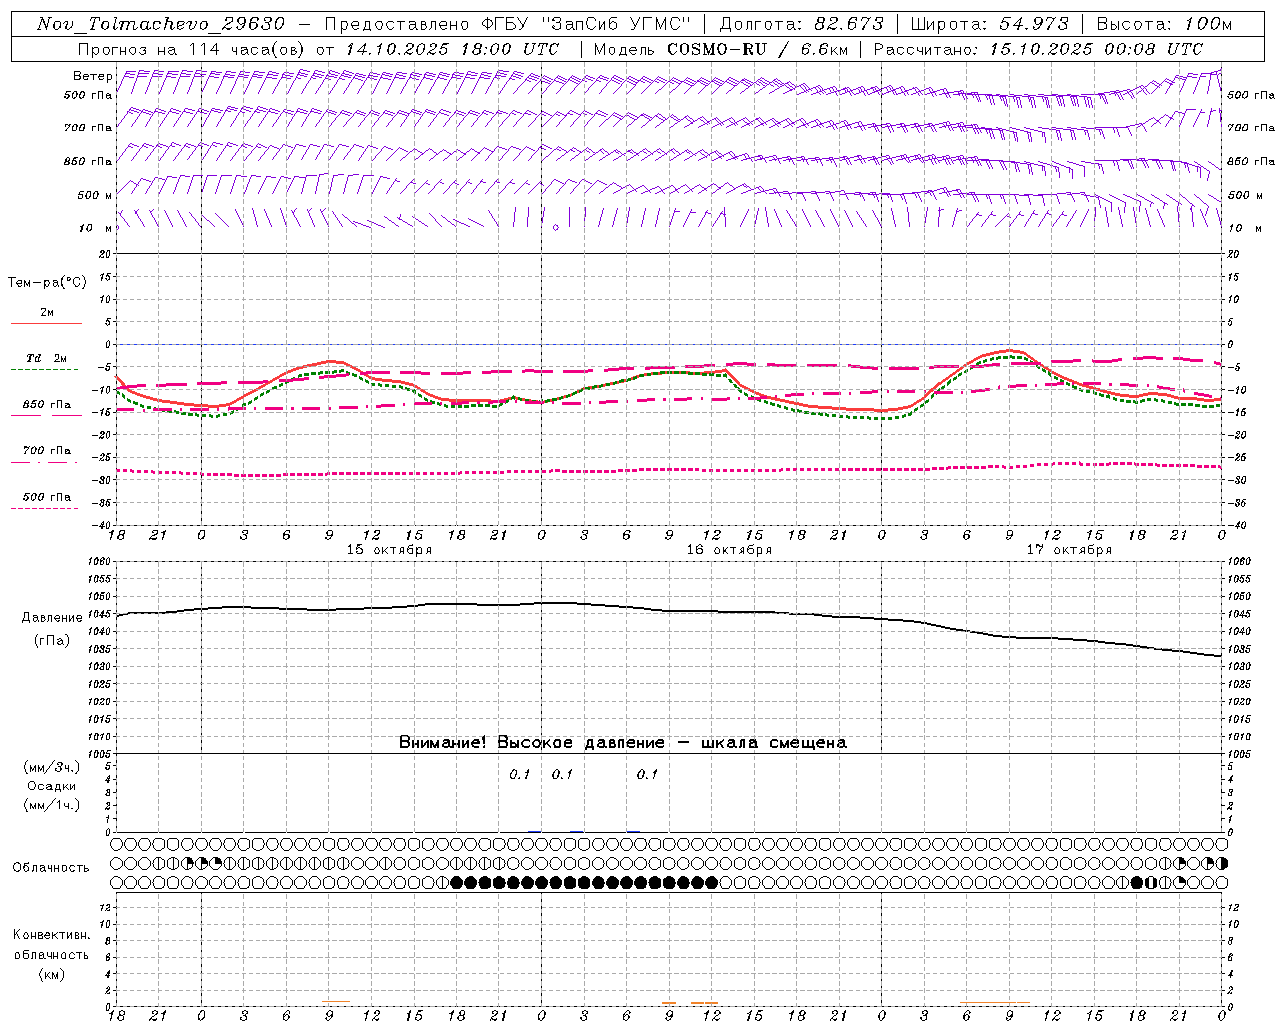The image size is (1280, 1024).
Task: Click the calm wind circle in 10 м row
Action: coord(556,228)
